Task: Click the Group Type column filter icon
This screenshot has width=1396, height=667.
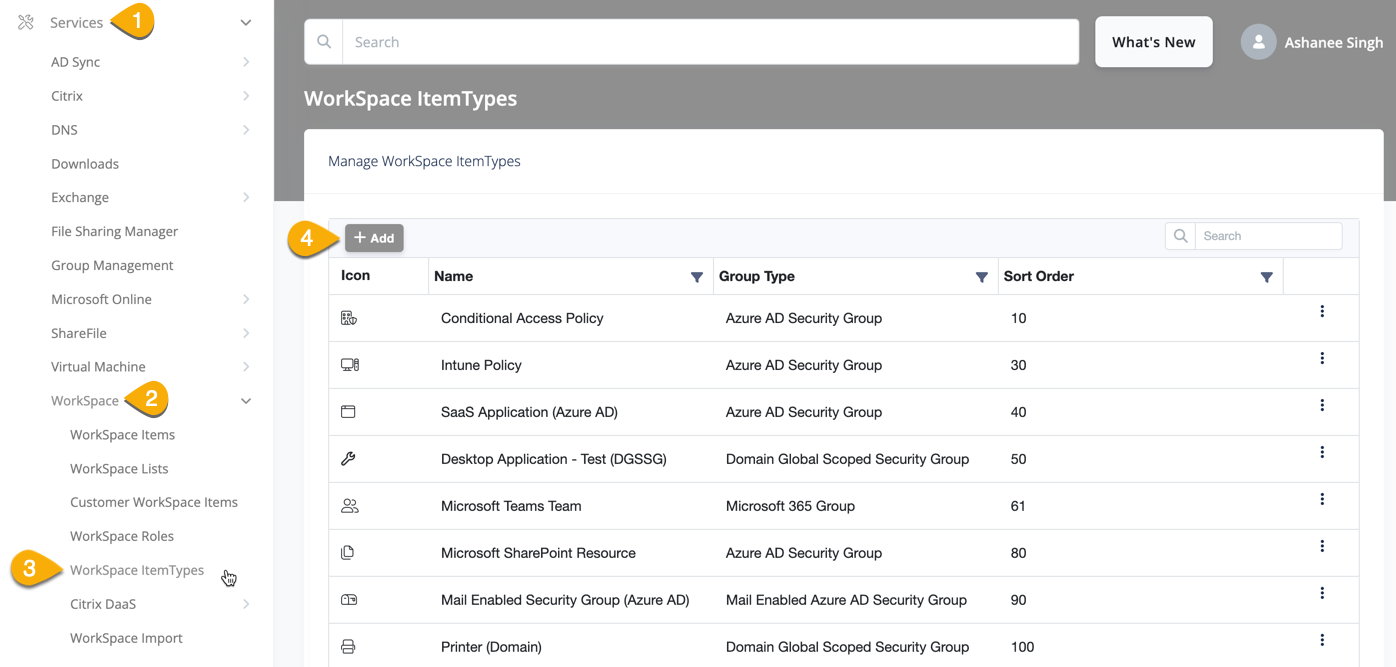Action: tap(981, 277)
